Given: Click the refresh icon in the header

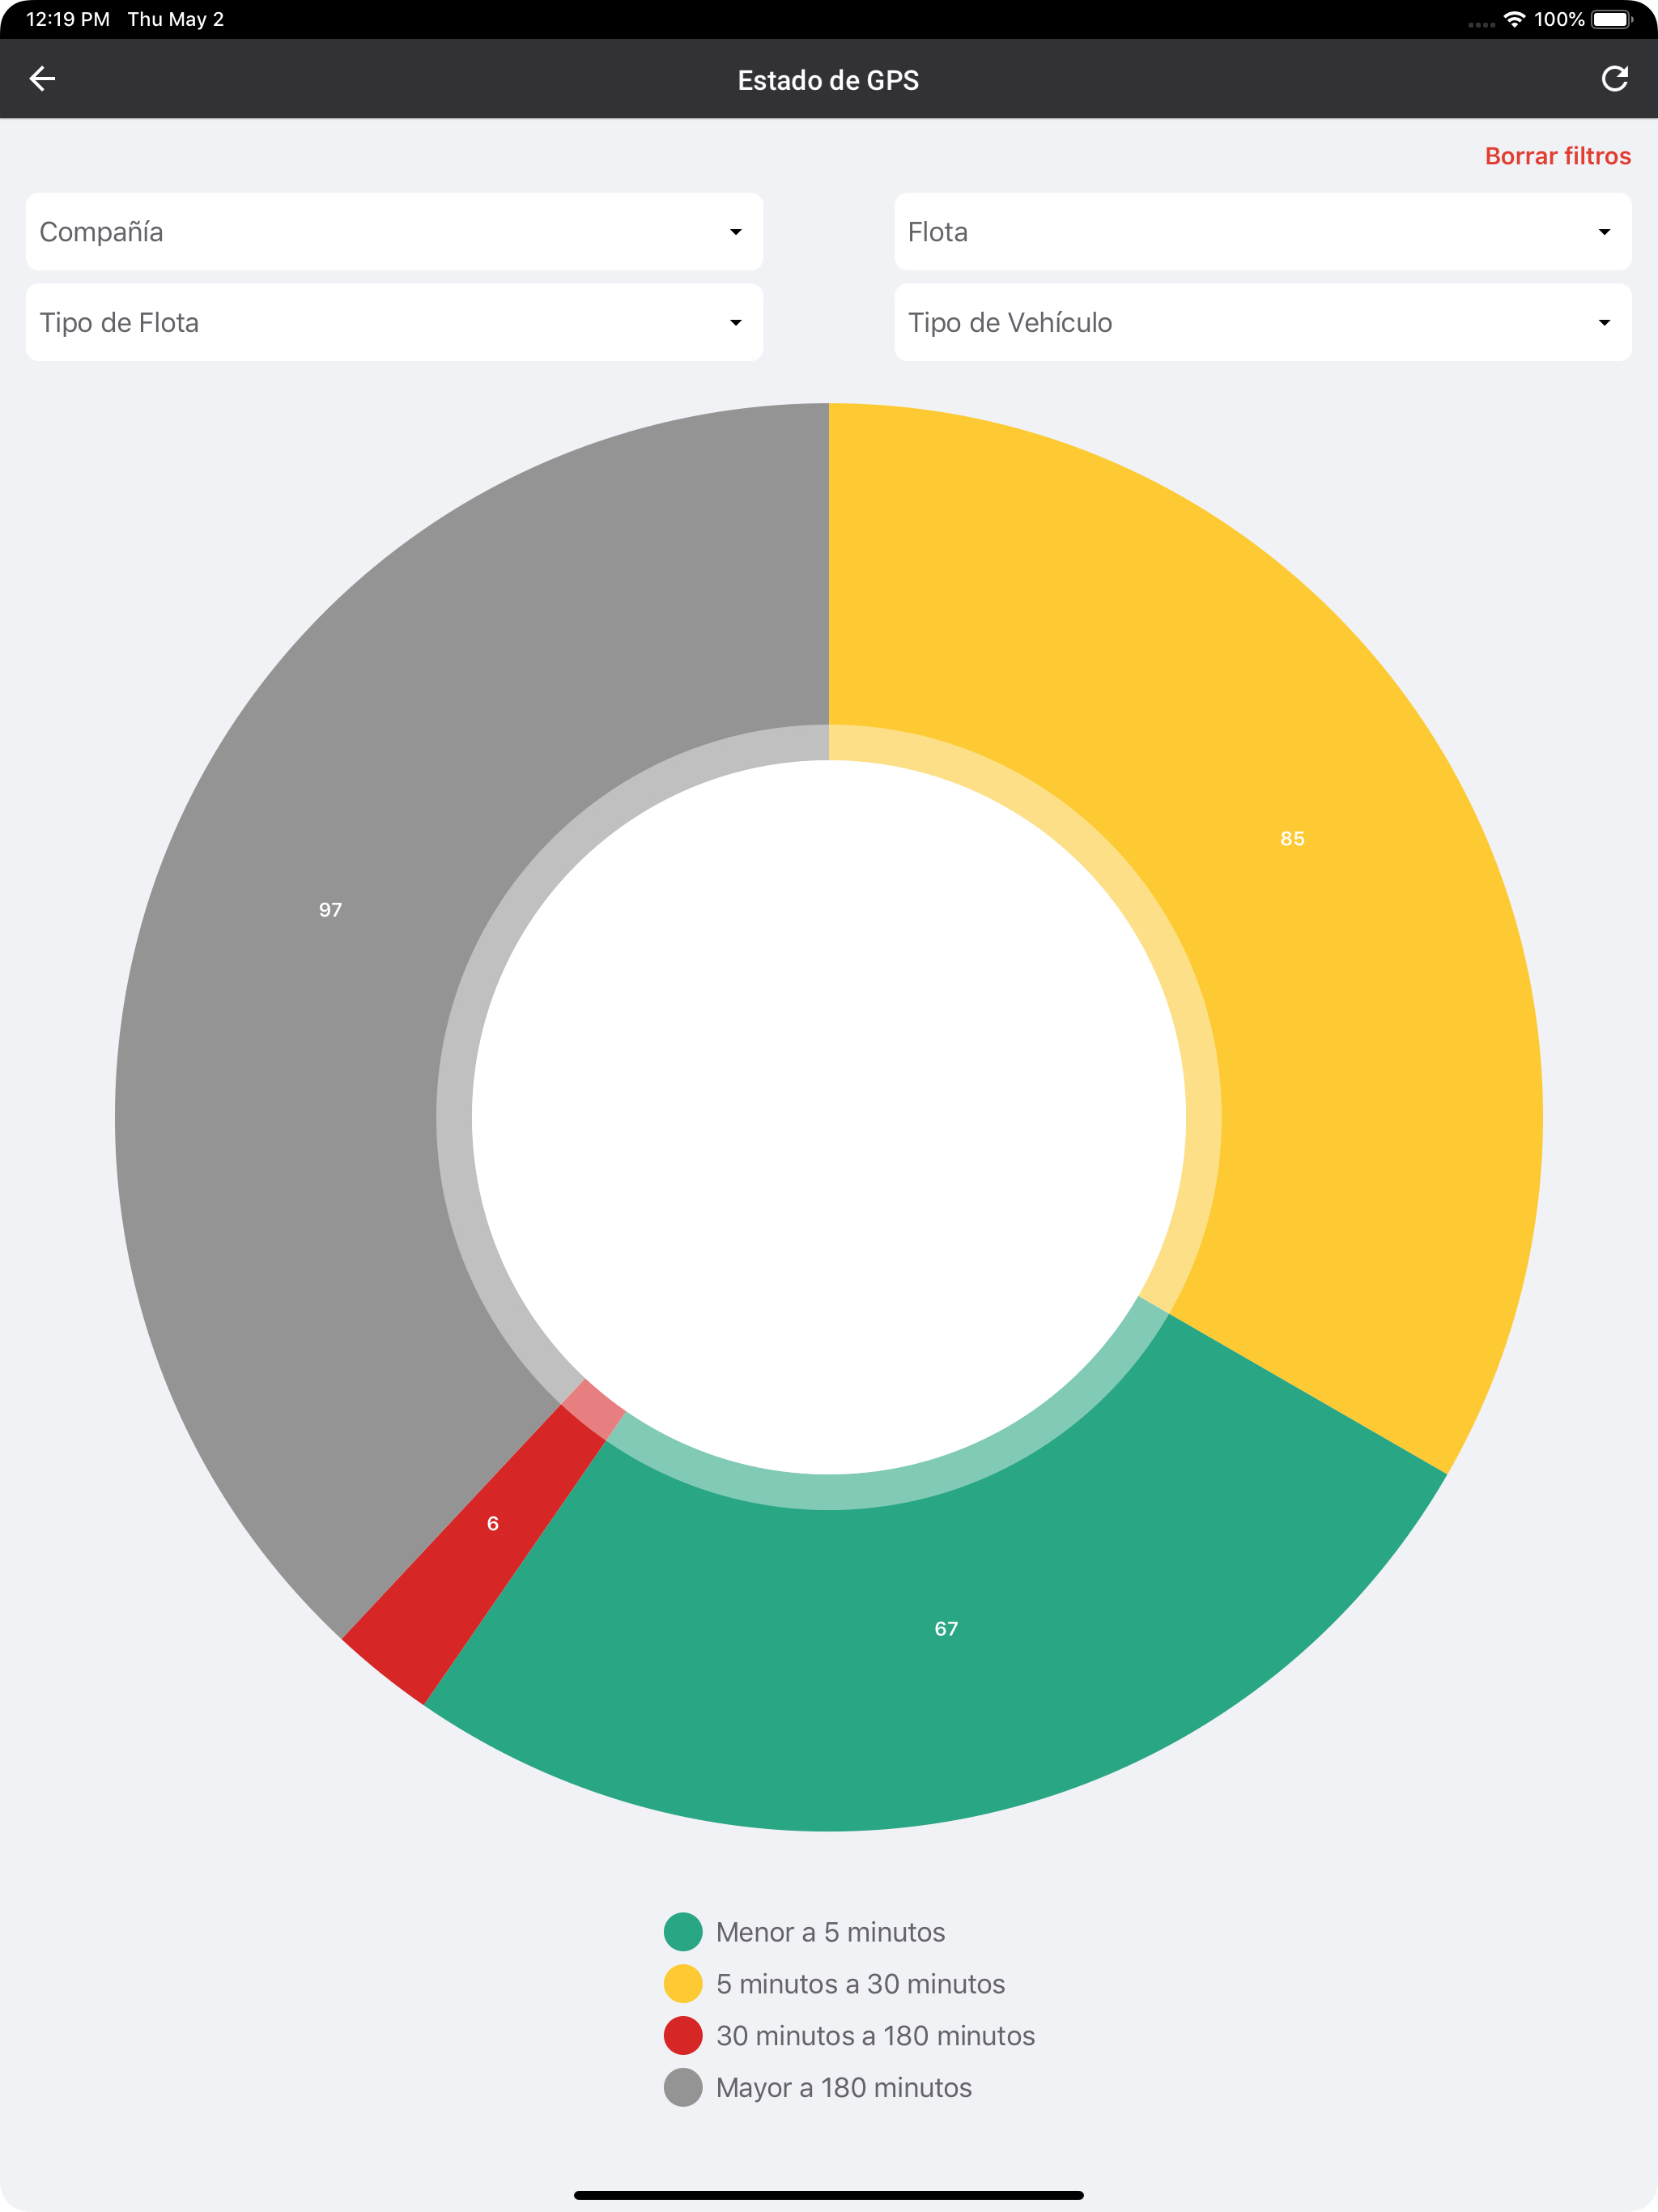Looking at the screenshot, I should (x=1614, y=78).
